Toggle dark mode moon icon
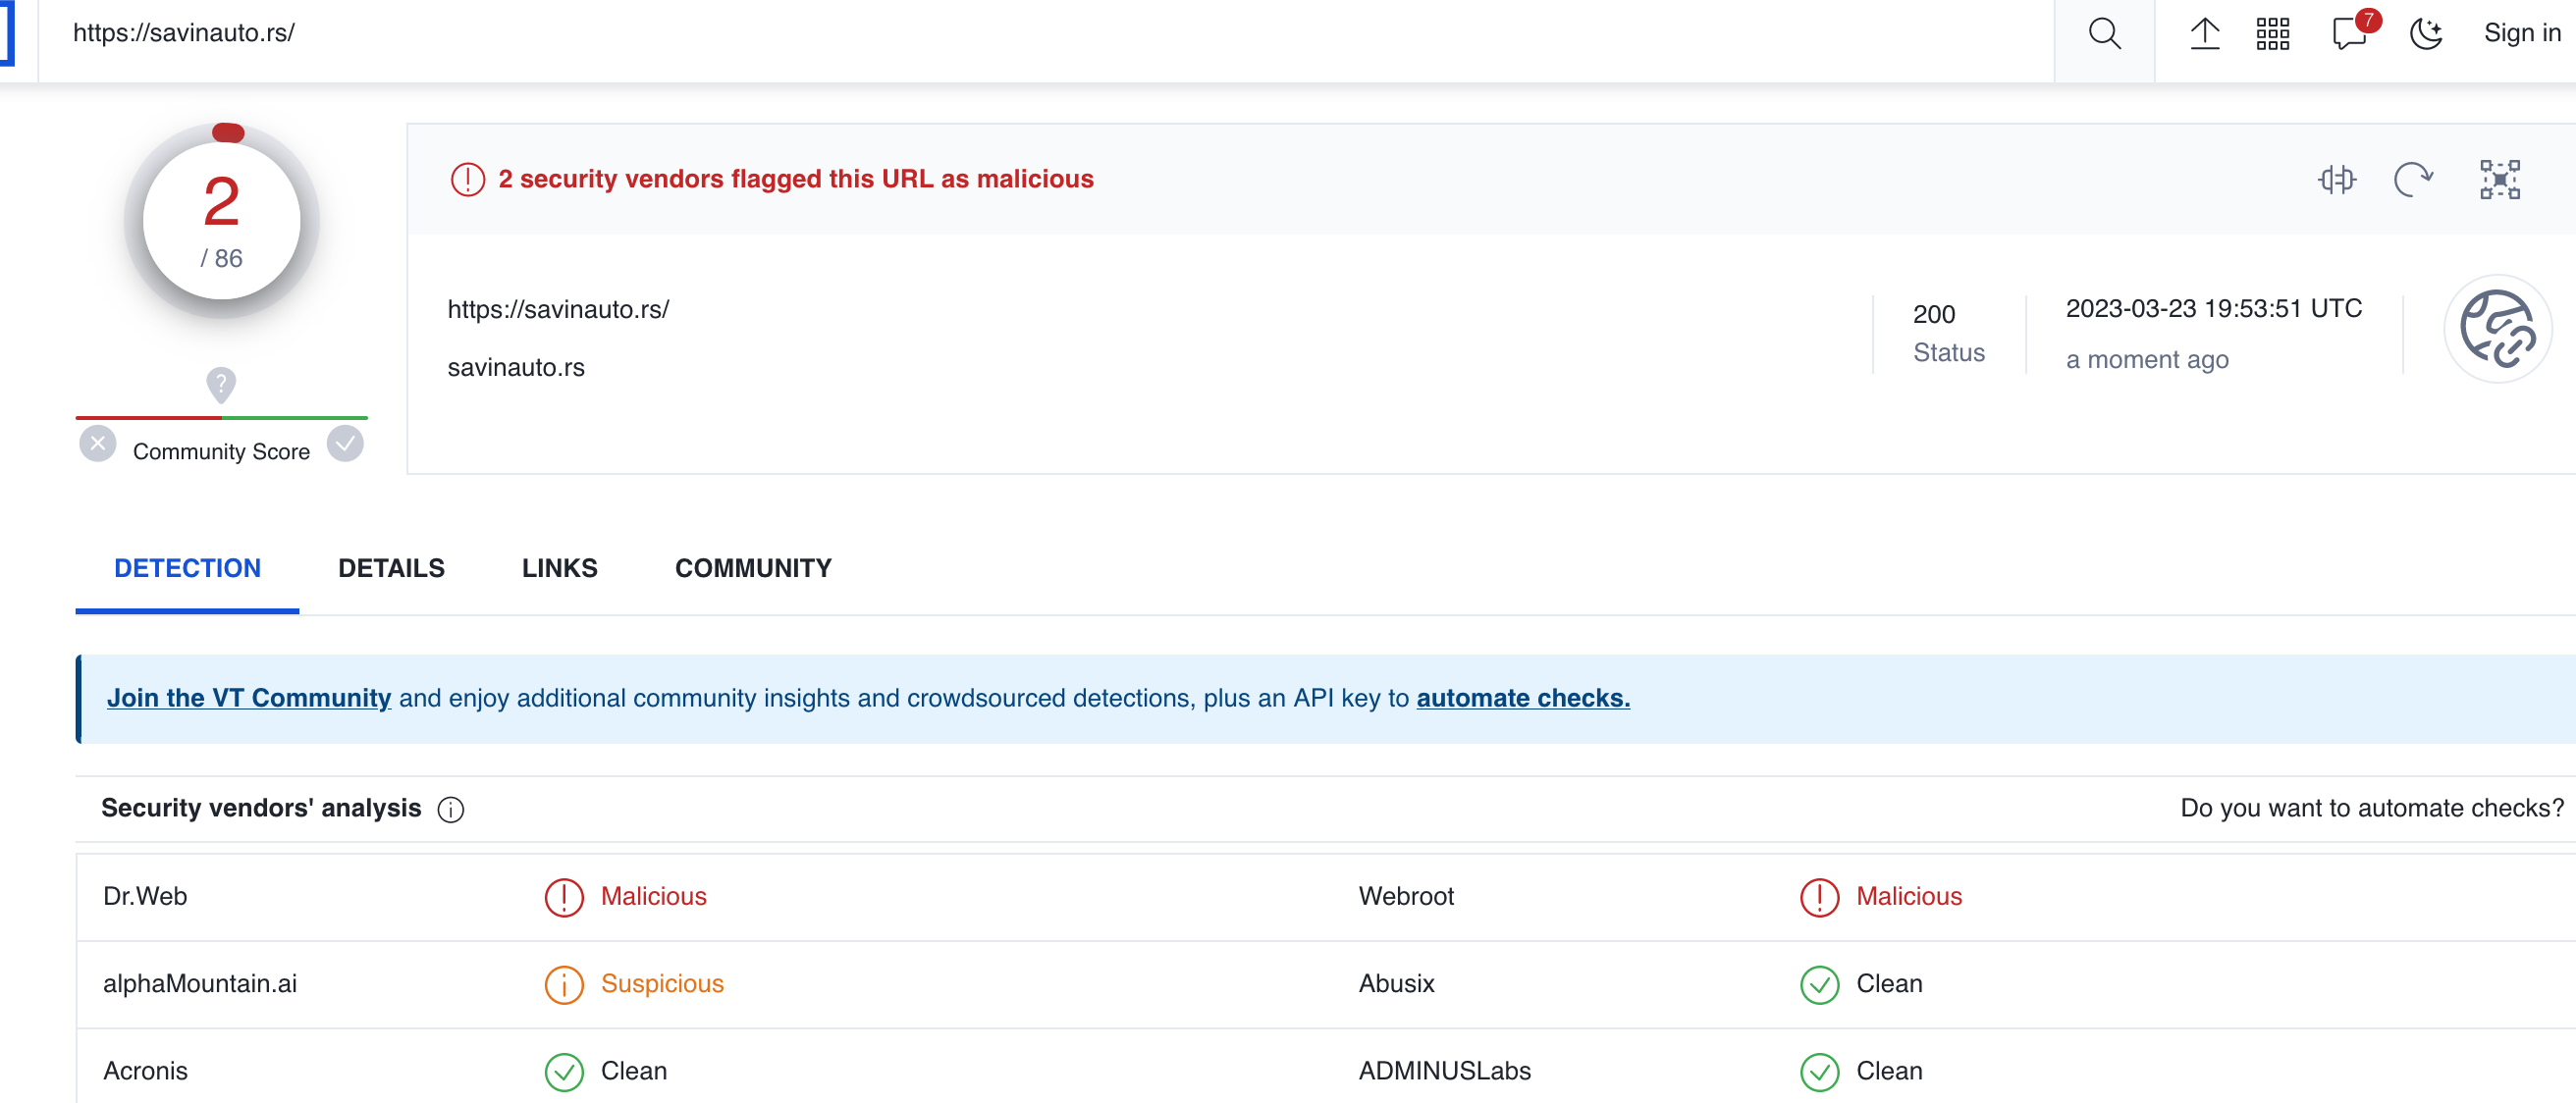 2426,34
